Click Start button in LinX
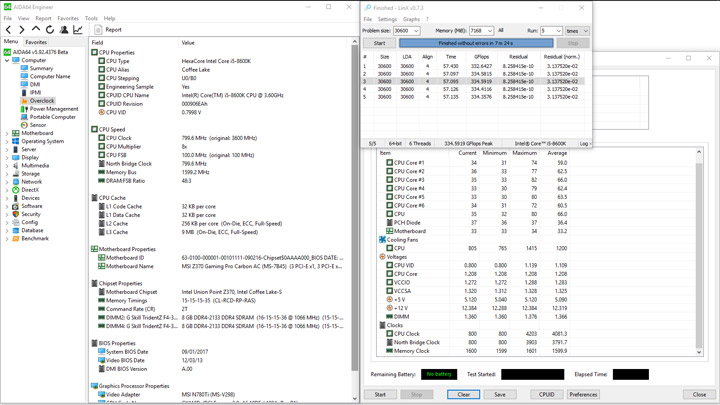Viewport: 720px width, 405px height. 379,43
